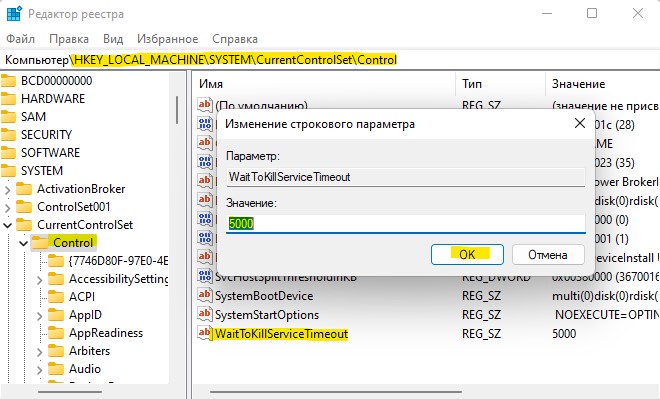This screenshot has width=660, height=399.
Task: Confirm dialog with OK button
Action: [467, 255]
